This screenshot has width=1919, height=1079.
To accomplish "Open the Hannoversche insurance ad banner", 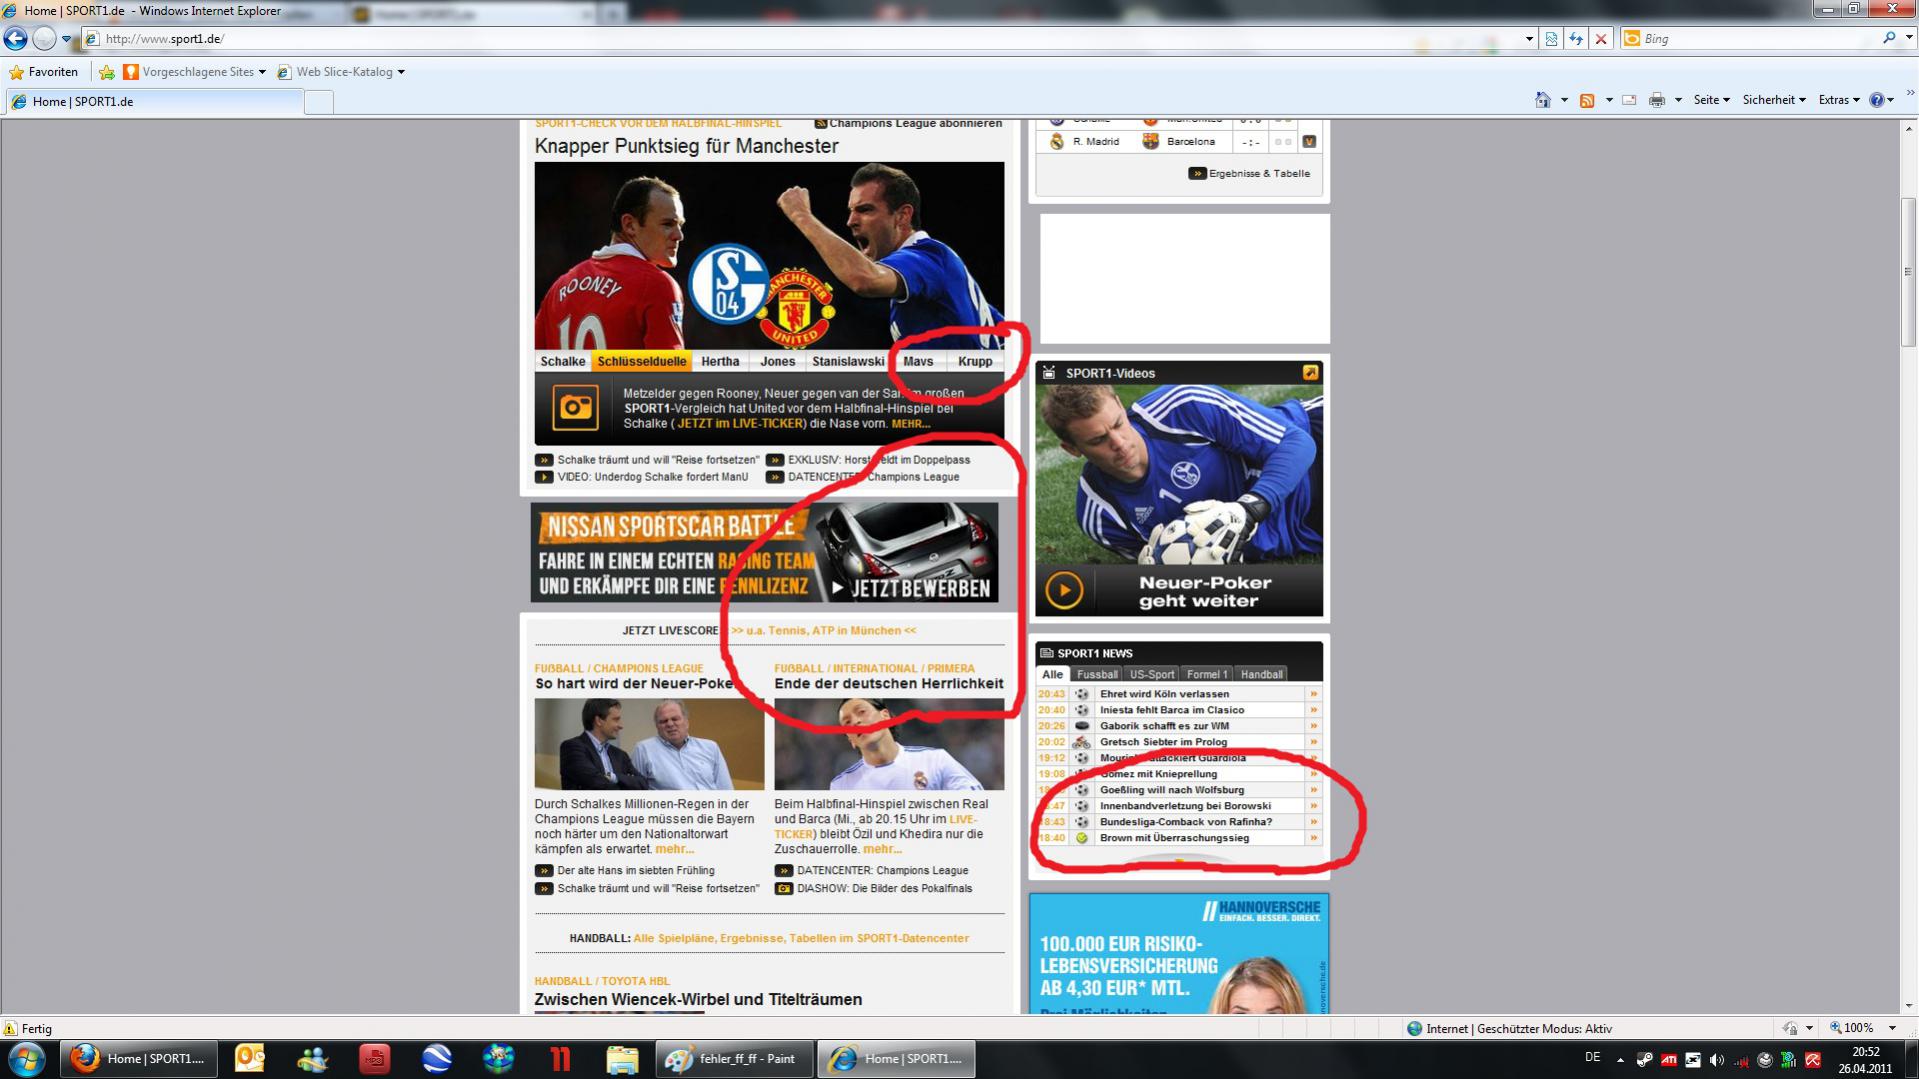I will (1179, 954).
